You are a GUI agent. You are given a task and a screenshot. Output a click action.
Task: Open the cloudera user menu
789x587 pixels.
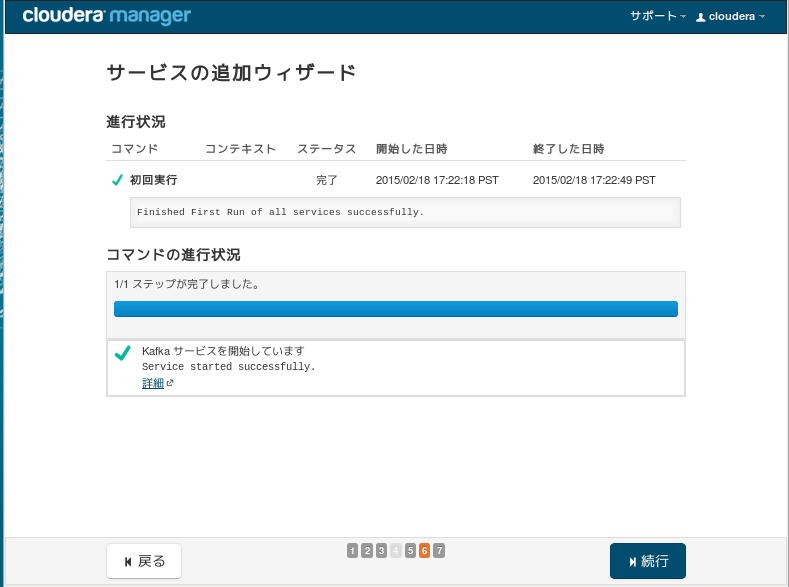(730, 17)
